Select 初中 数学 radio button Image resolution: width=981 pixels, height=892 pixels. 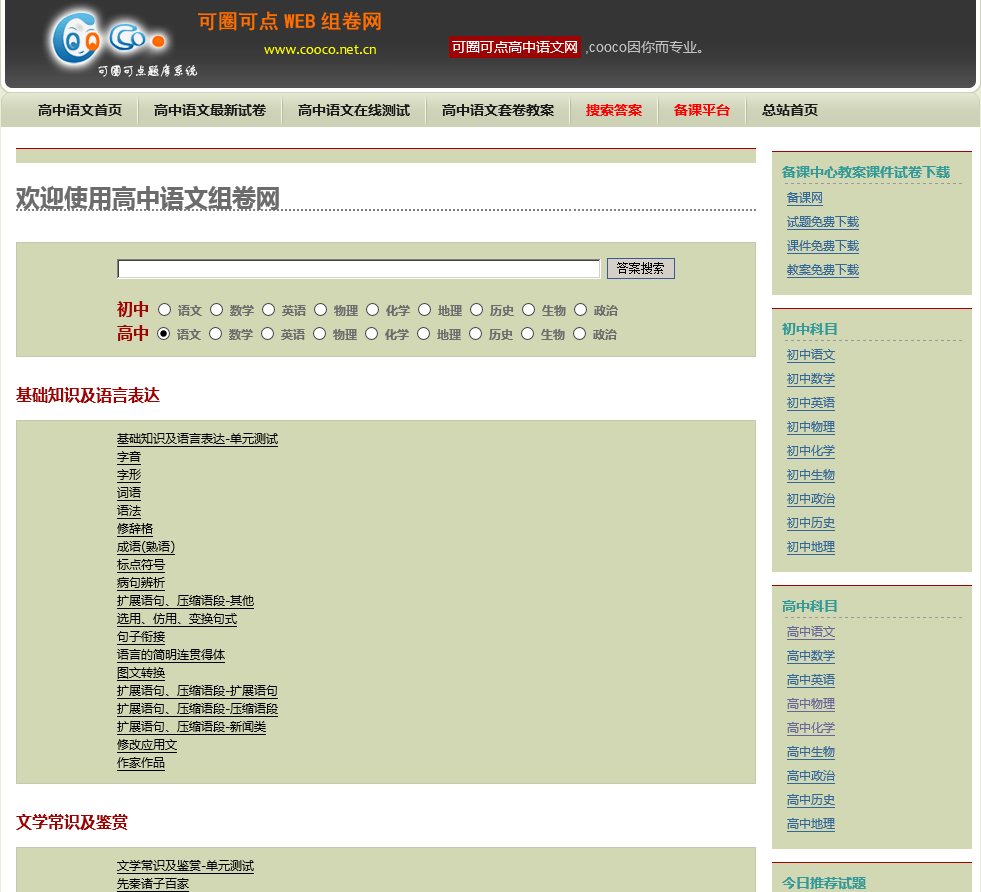click(x=216, y=310)
